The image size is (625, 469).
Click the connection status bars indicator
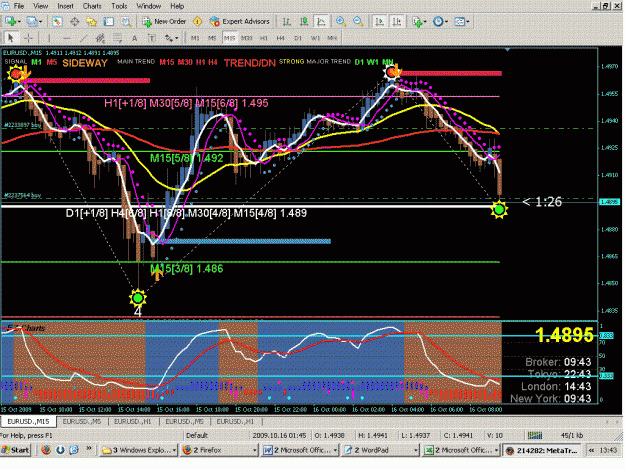click(535, 435)
